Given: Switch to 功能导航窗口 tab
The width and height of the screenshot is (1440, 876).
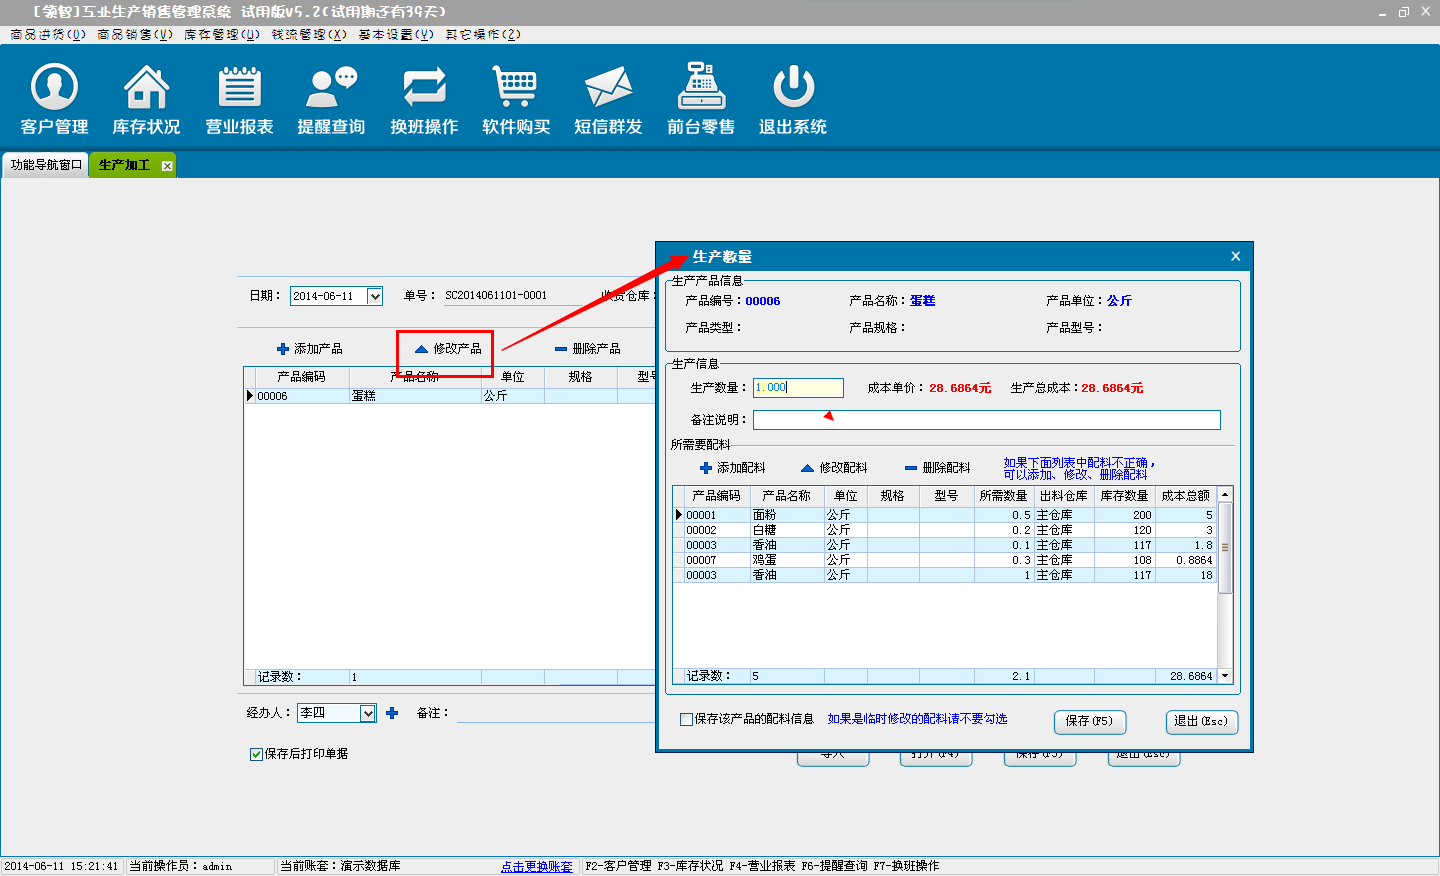Looking at the screenshot, I should [45, 165].
